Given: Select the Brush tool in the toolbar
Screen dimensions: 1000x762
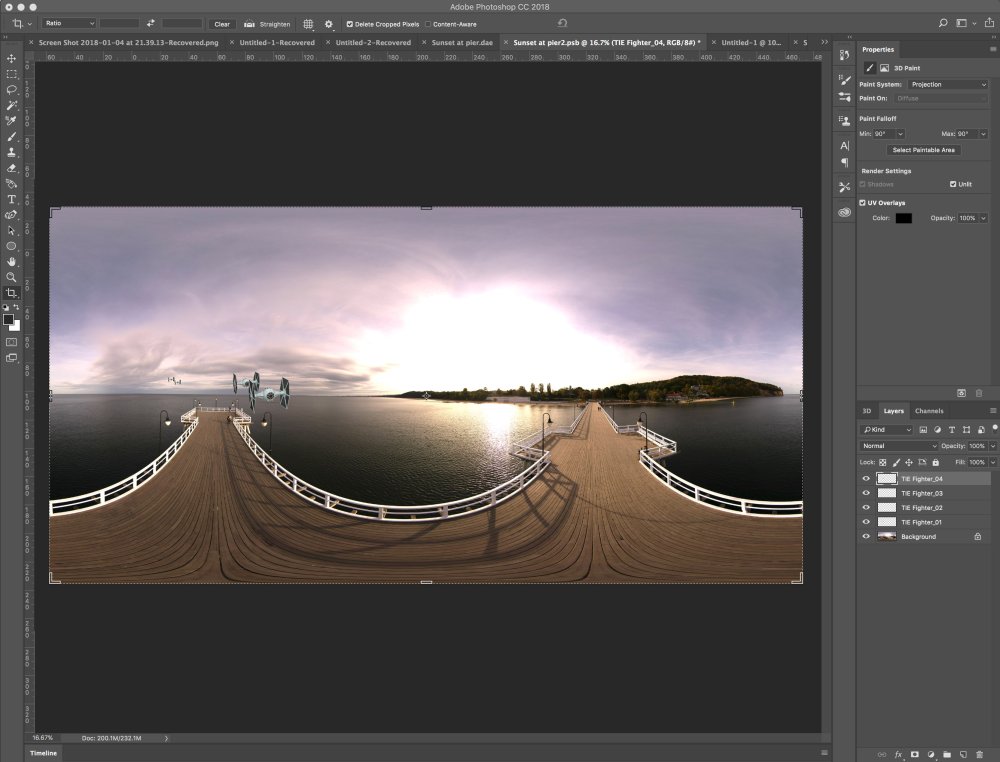Looking at the screenshot, I should [11, 136].
